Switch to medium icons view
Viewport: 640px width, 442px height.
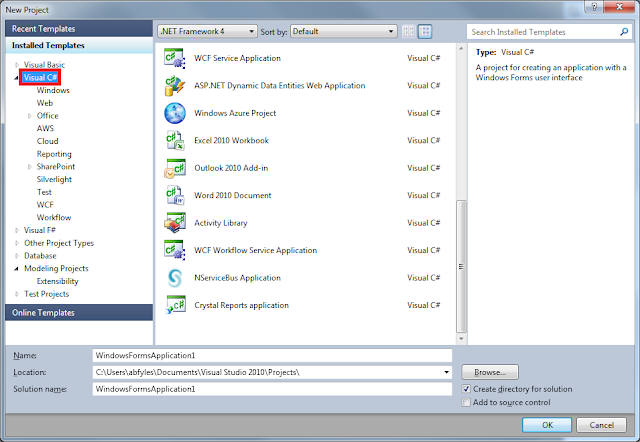pyautogui.click(x=425, y=31)
